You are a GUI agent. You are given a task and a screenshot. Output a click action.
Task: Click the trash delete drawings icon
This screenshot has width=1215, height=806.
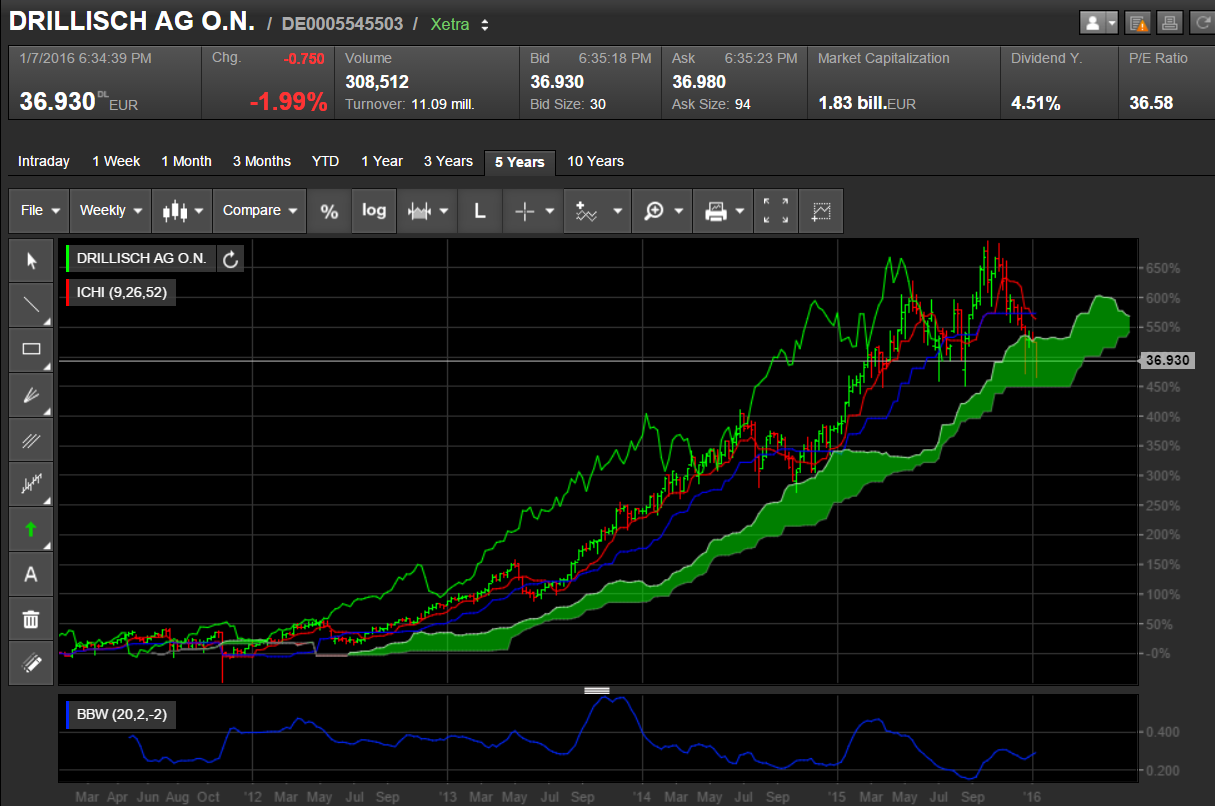31,619
